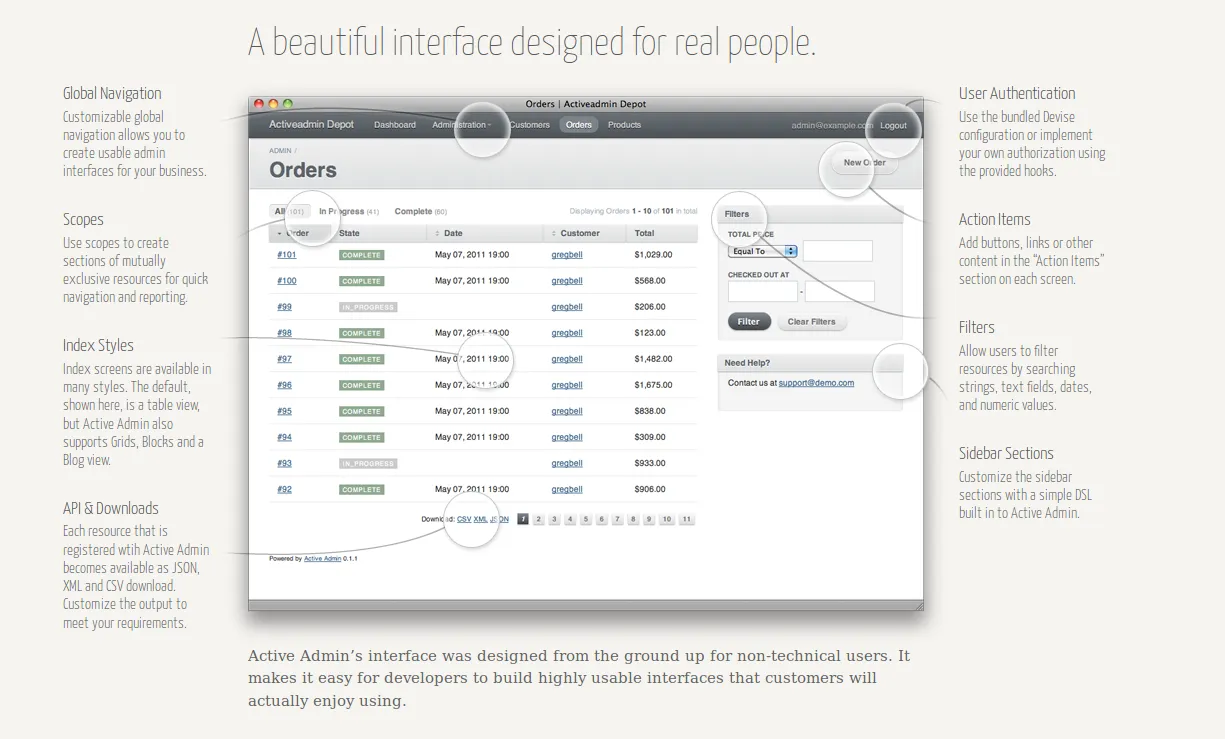The image size is (1225, 739).
Task: Switch to the In Progress scope
Action: pyautogui.click(x=348, y=212)
